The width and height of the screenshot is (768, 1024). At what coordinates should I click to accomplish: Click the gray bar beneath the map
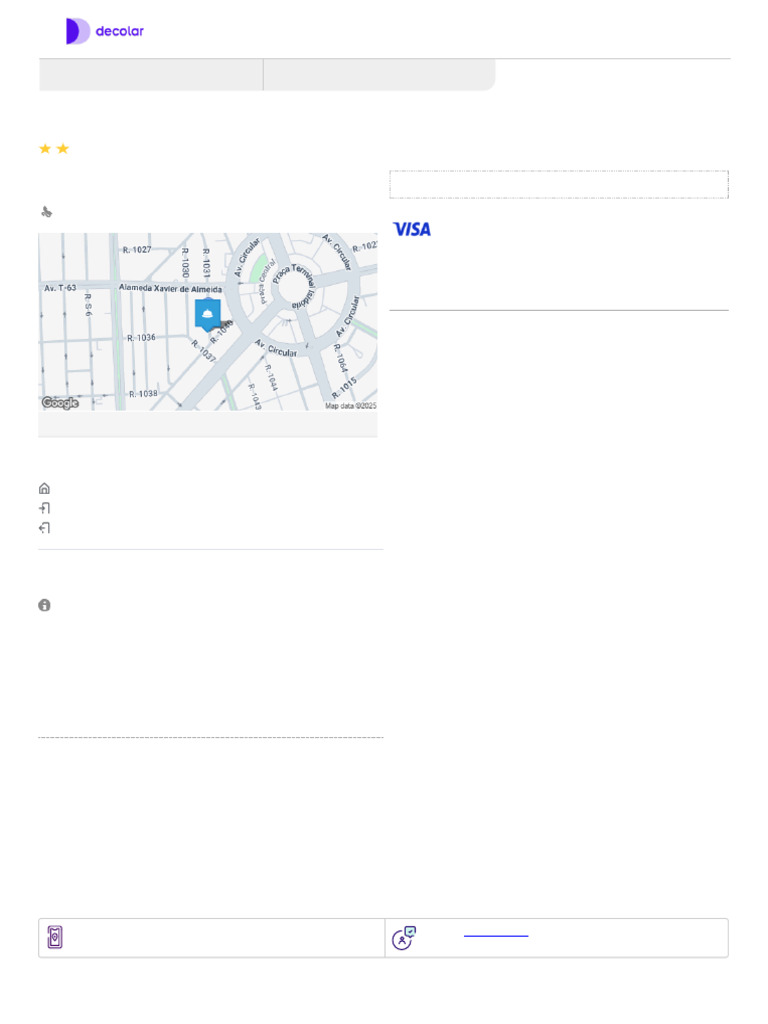208,424
